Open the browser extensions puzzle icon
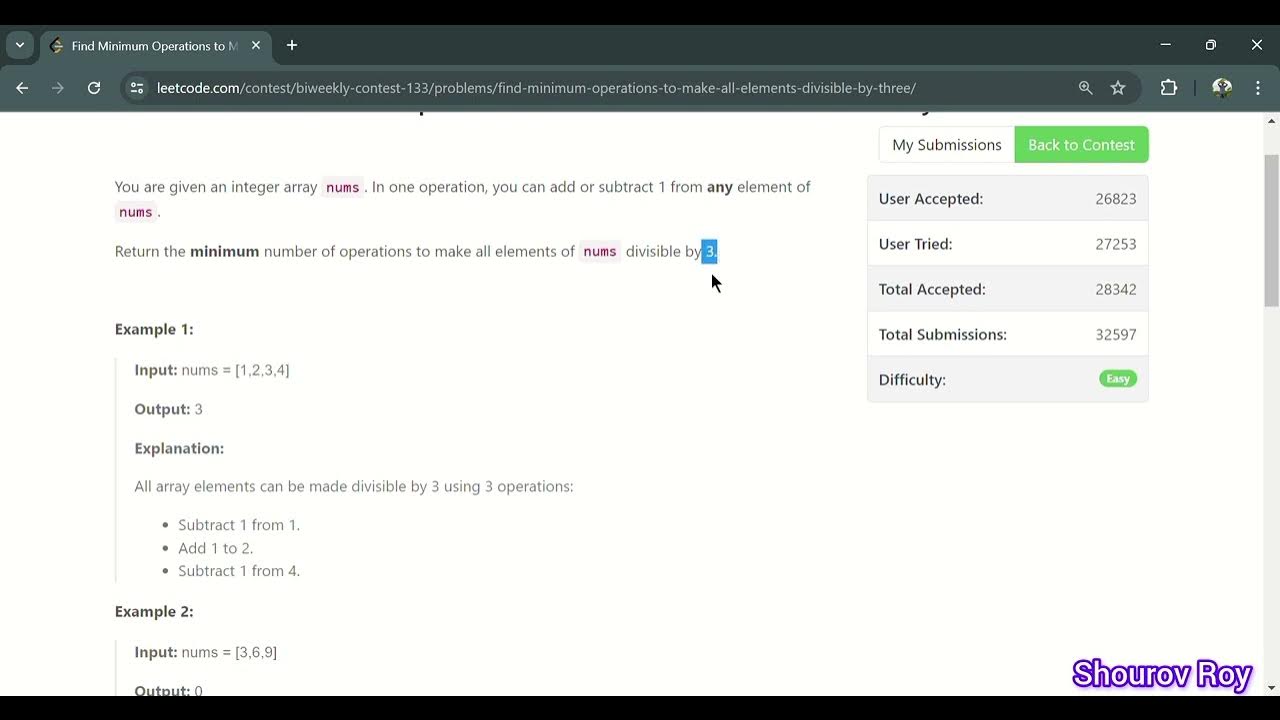 1169,88
